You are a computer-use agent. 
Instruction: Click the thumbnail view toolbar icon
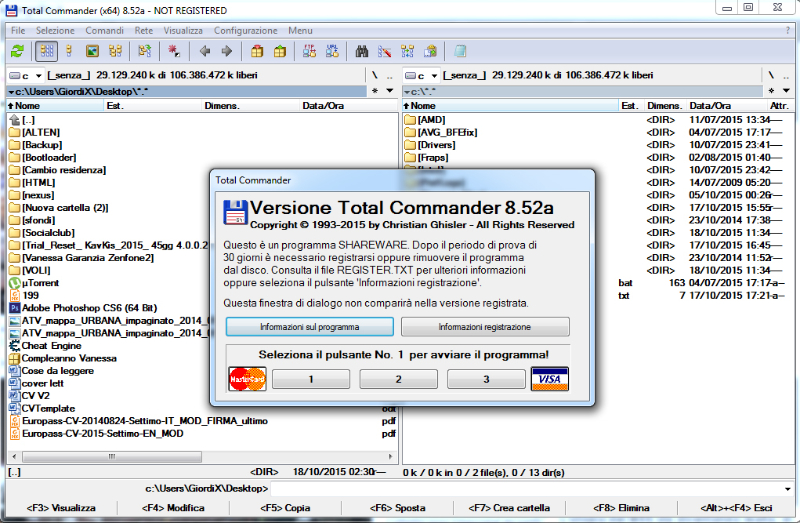pos(92,51)
